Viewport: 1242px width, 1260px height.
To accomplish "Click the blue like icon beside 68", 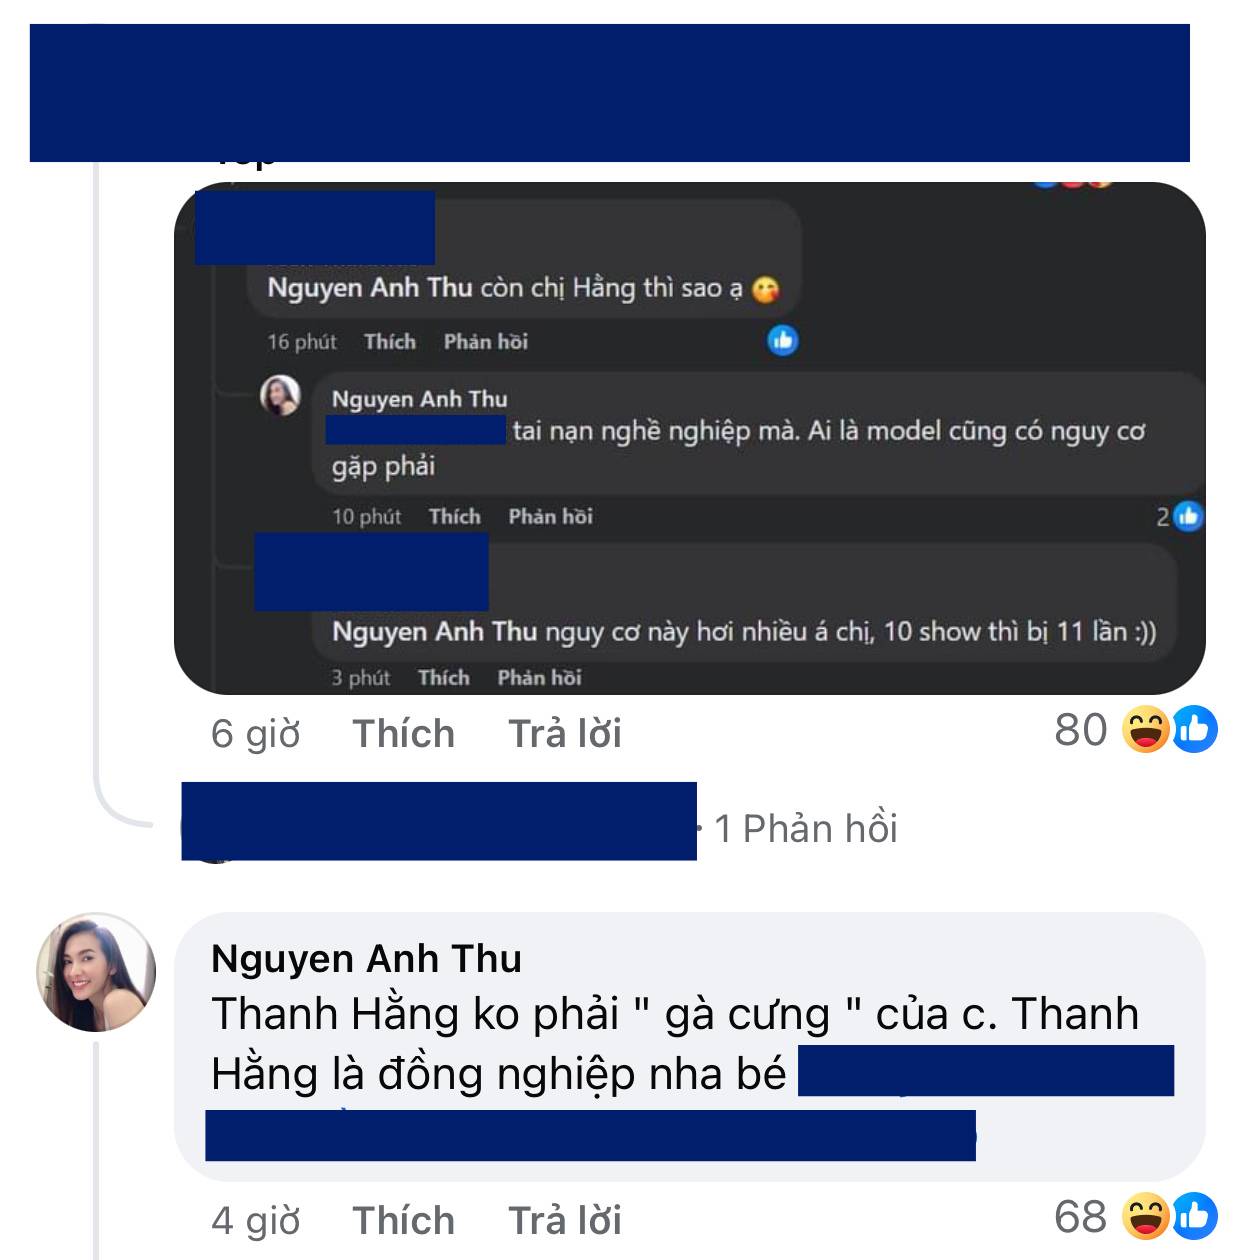I will pyautogui.click(x=1195, y=1216).
